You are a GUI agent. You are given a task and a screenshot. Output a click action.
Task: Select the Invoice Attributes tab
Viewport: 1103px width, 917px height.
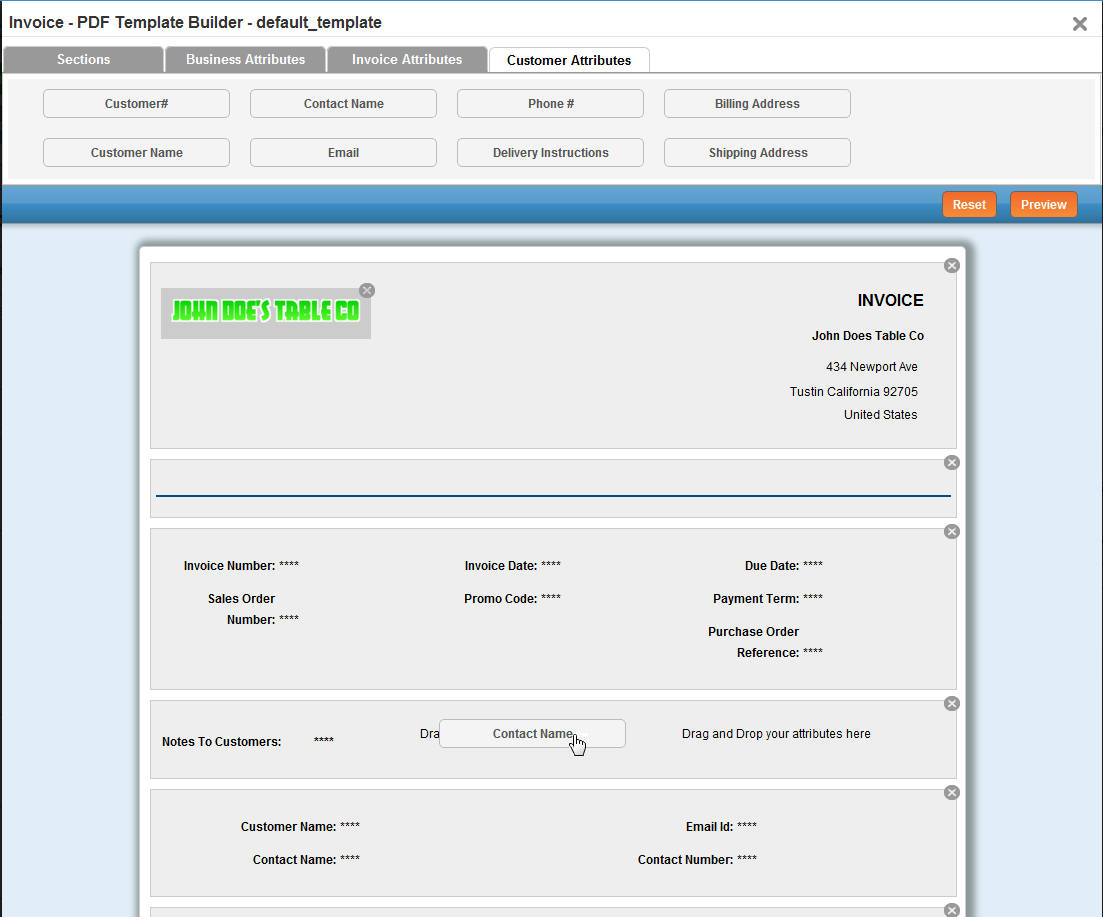[x=407, y=60]
